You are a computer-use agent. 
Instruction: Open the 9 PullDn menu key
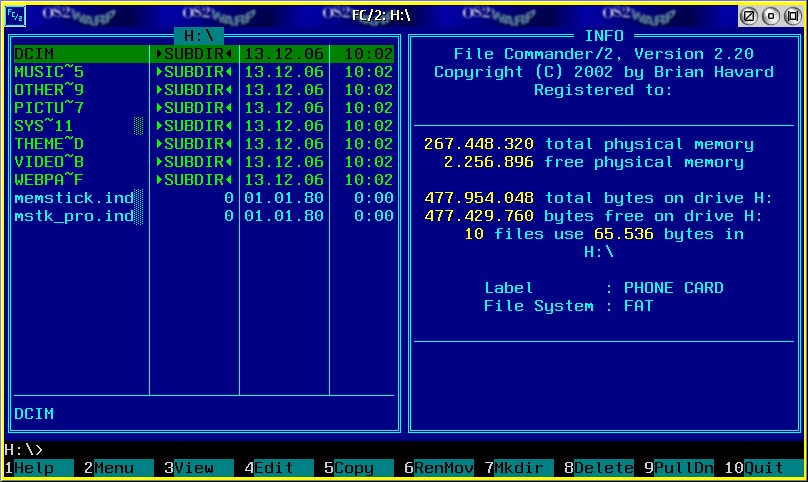(x=679, y=468)
